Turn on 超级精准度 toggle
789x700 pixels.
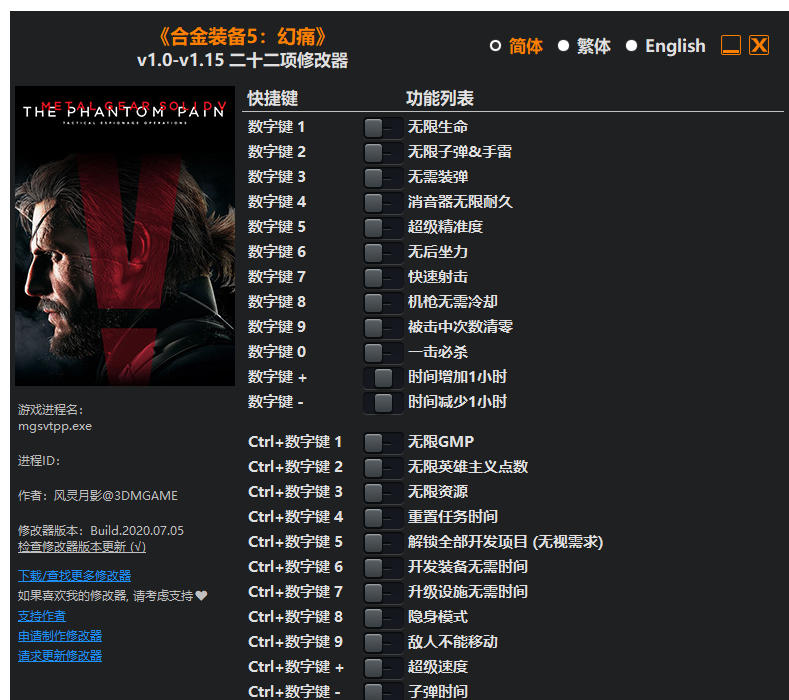383,227
